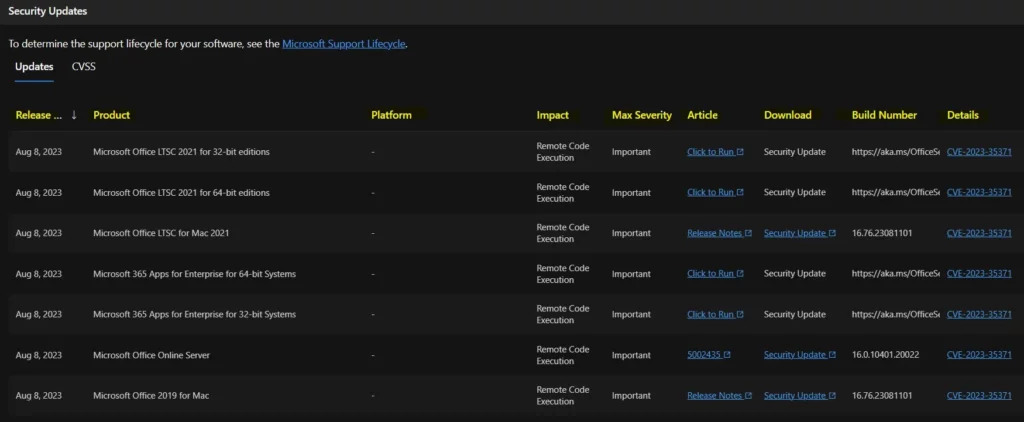Image resolution: width=1024 pixels, height=422 pixels.
Task: Click Remote Code Execution in Office Online Server row
Action: coord(563,355)
